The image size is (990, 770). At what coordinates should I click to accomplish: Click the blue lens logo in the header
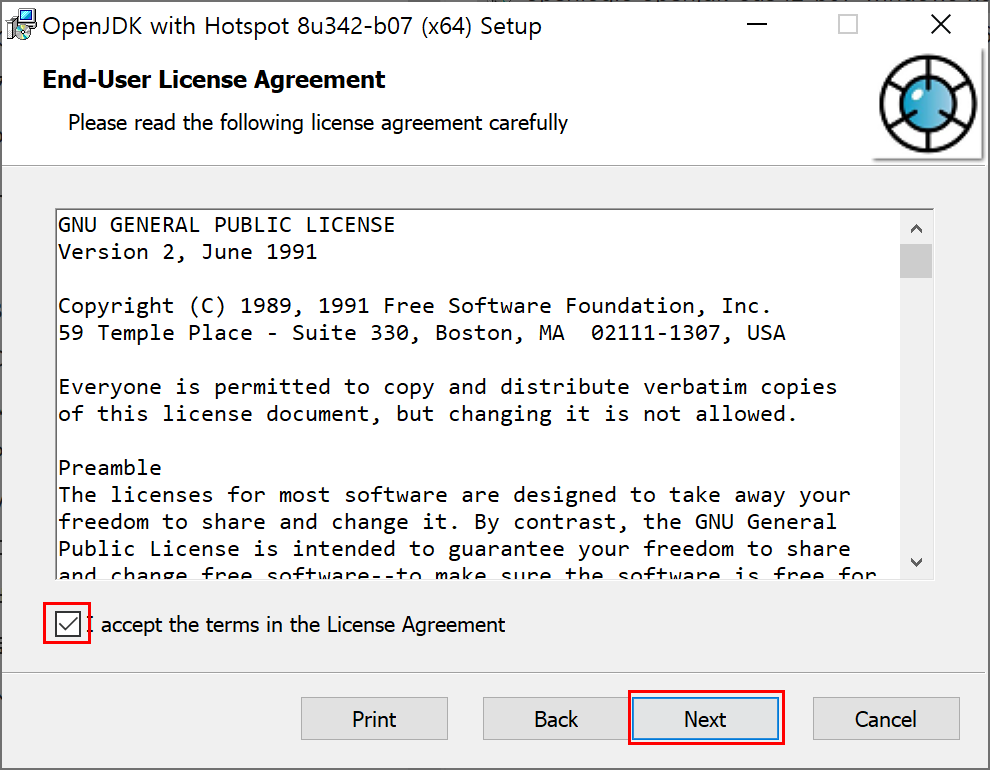927,104
